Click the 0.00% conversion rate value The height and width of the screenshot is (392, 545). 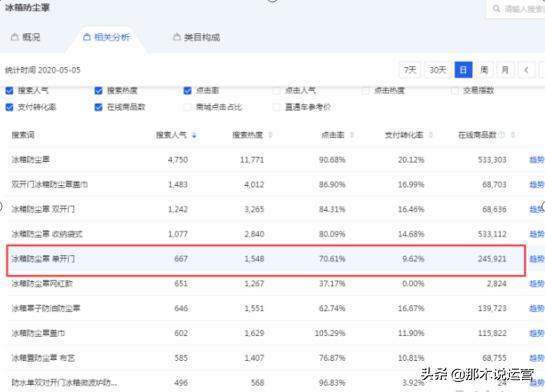(413, 284)
